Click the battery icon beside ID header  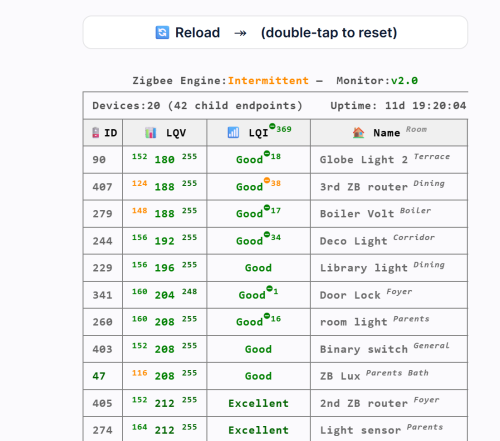click(x=96, y=133)
